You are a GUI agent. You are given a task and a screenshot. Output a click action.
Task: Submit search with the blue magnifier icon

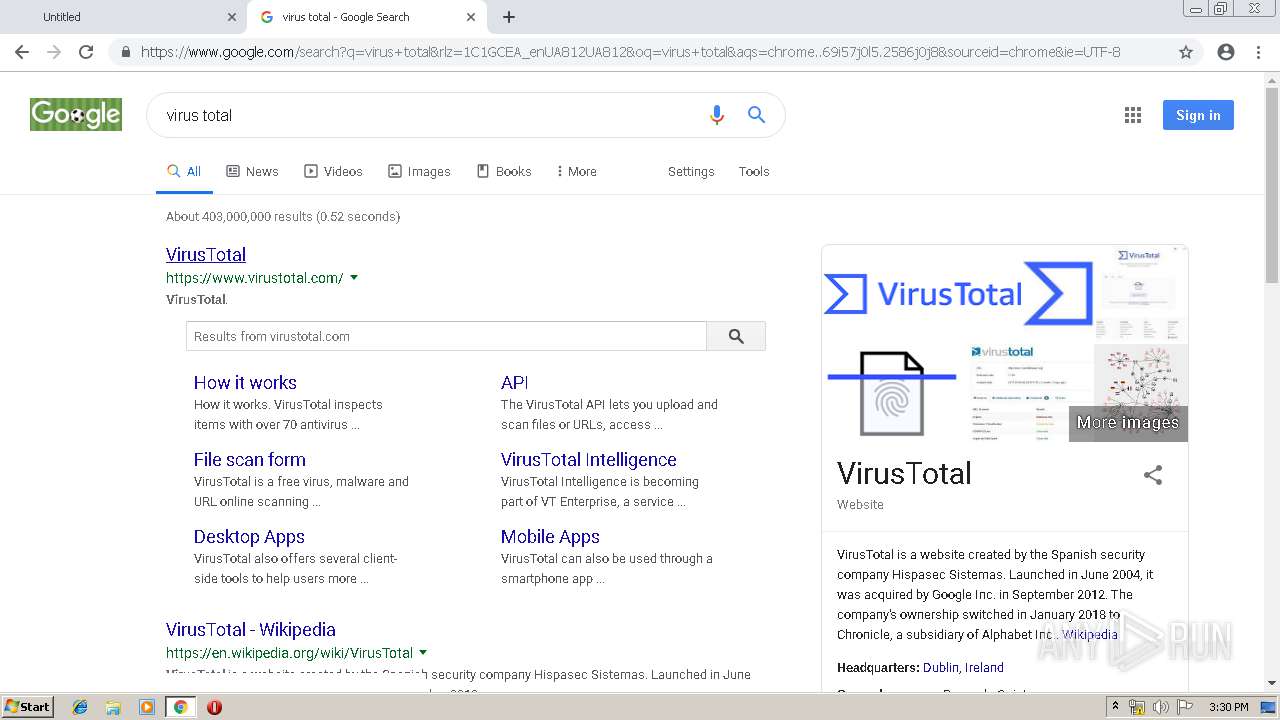click(x=757, y=115)
